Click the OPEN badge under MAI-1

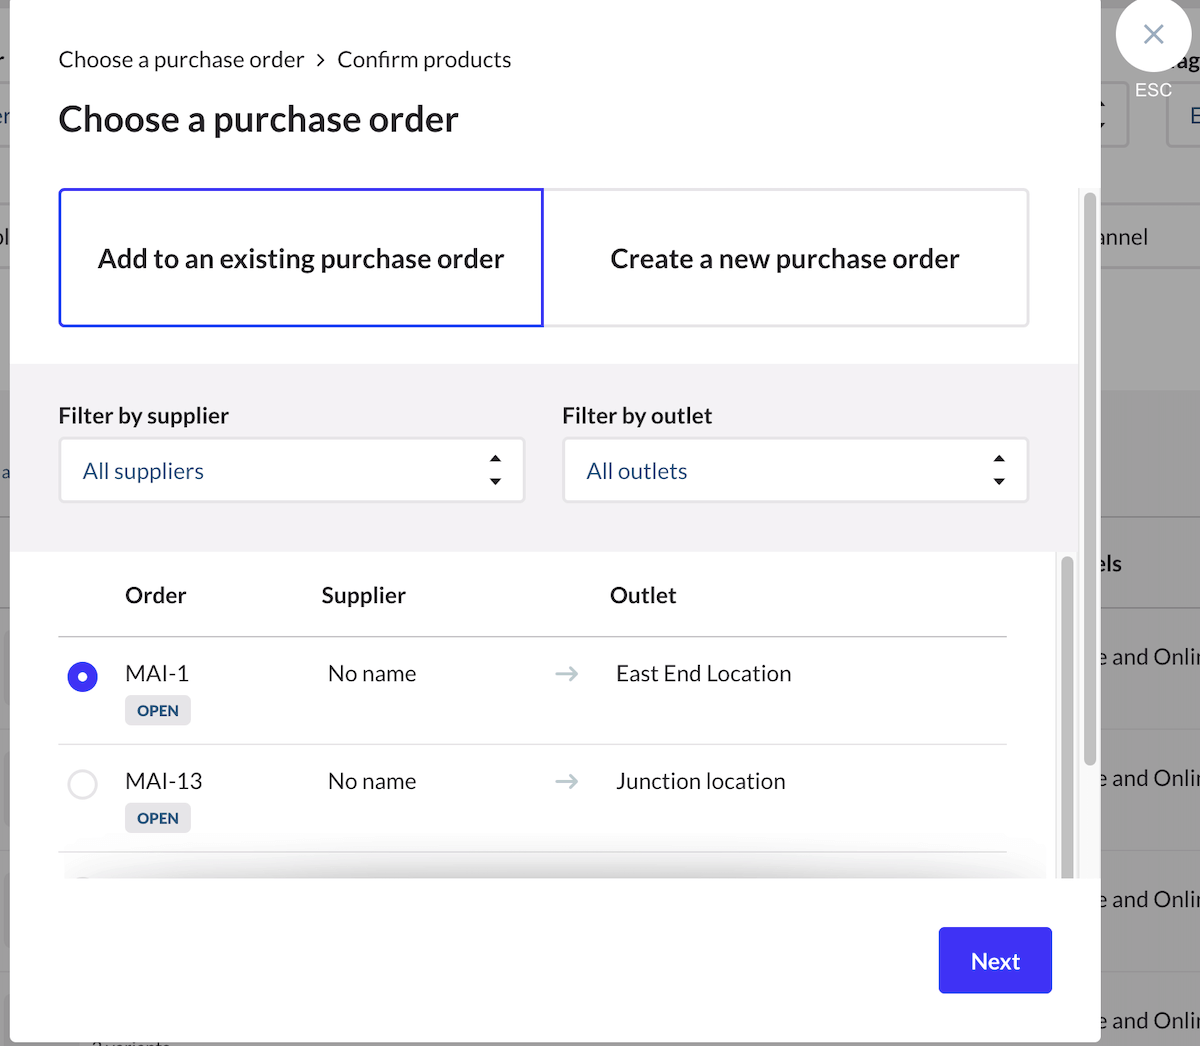pos(158,711)
